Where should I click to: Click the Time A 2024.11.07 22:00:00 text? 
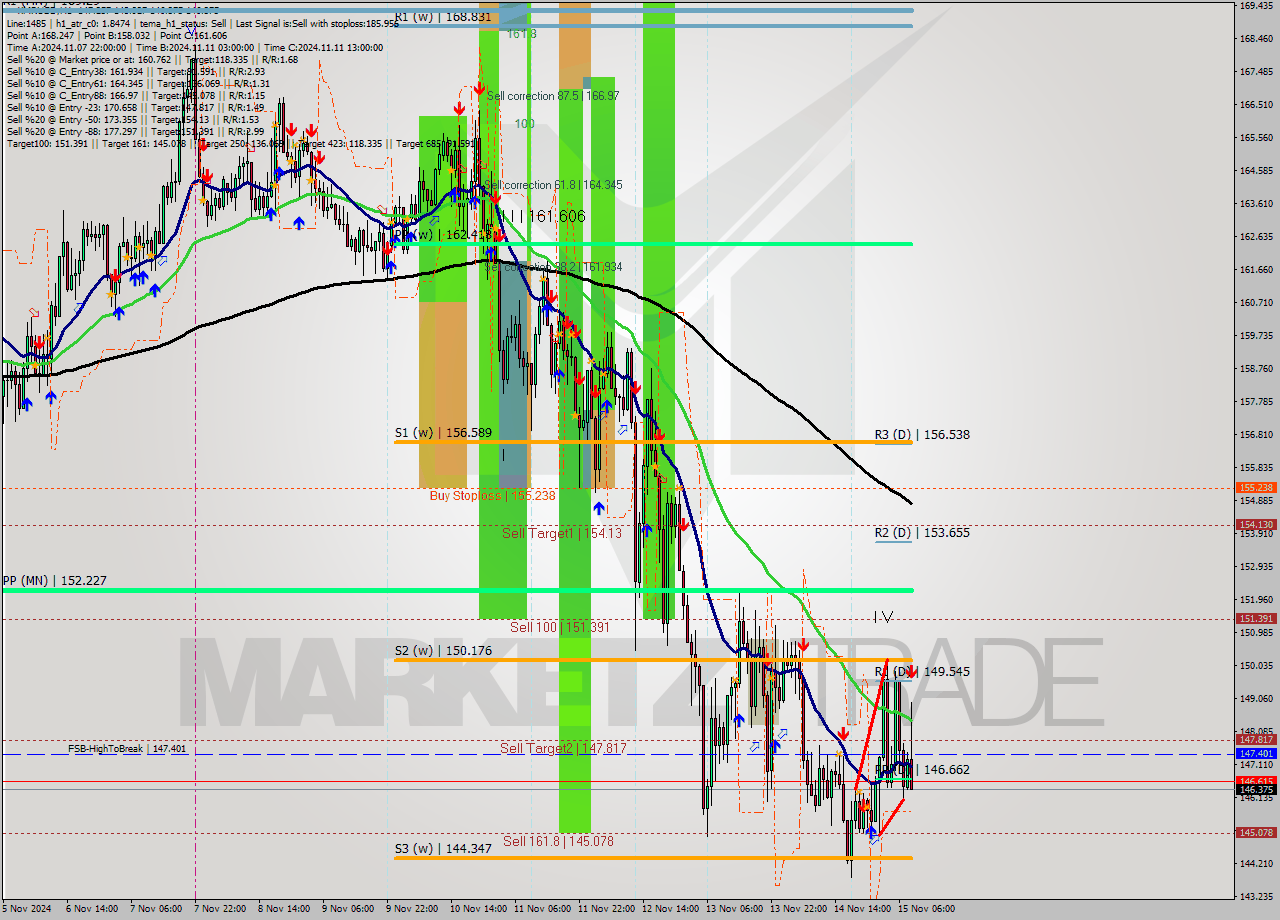[x=66, y=47]
